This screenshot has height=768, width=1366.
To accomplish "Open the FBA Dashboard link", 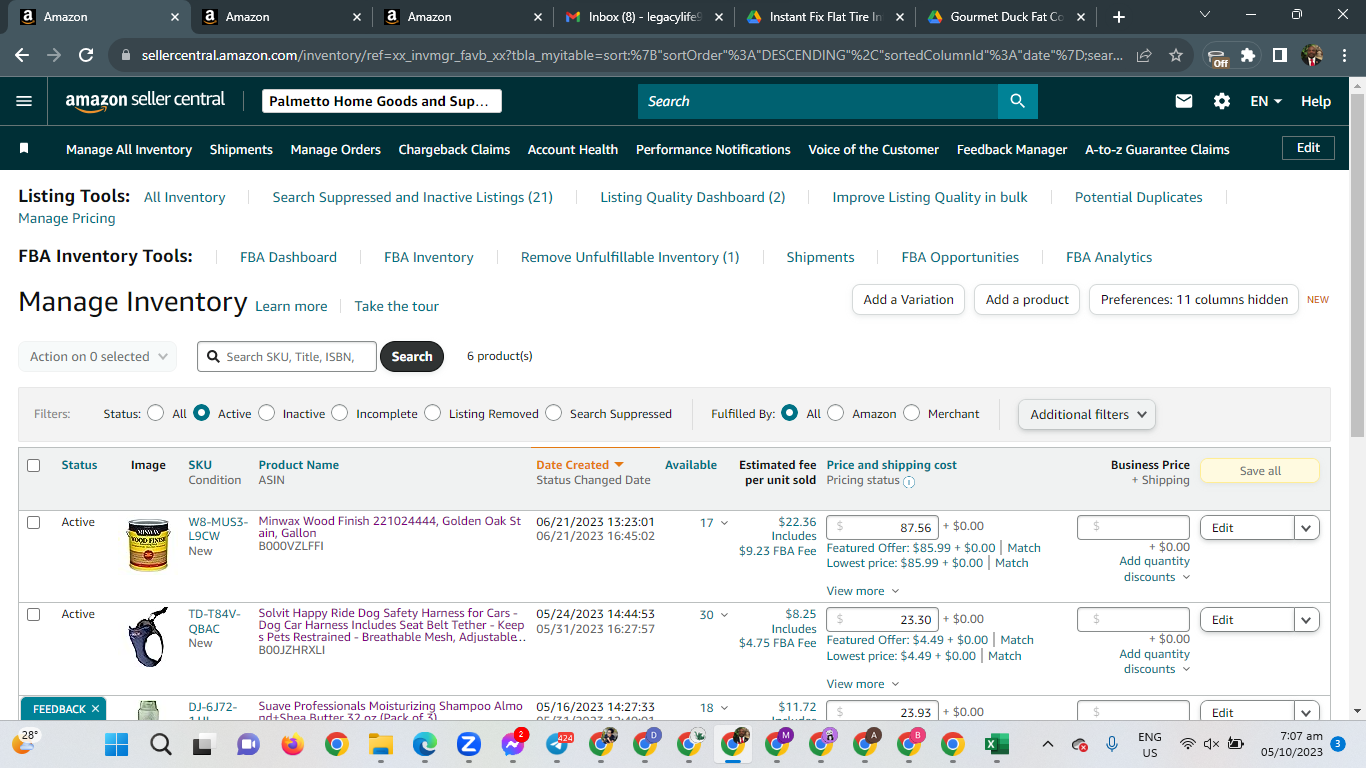I will (x=288, y=257).
